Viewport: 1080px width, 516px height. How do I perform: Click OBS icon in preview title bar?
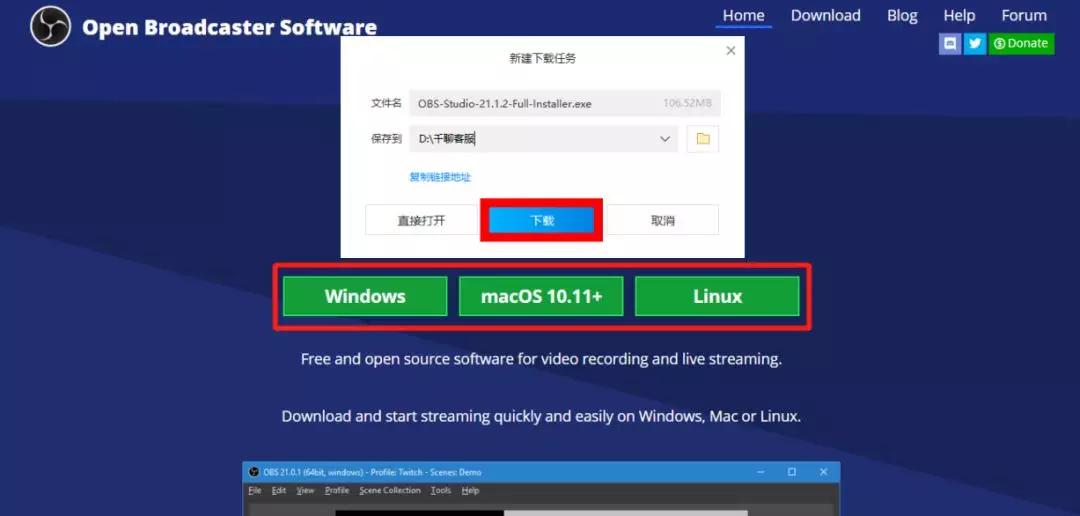point(254,473)
